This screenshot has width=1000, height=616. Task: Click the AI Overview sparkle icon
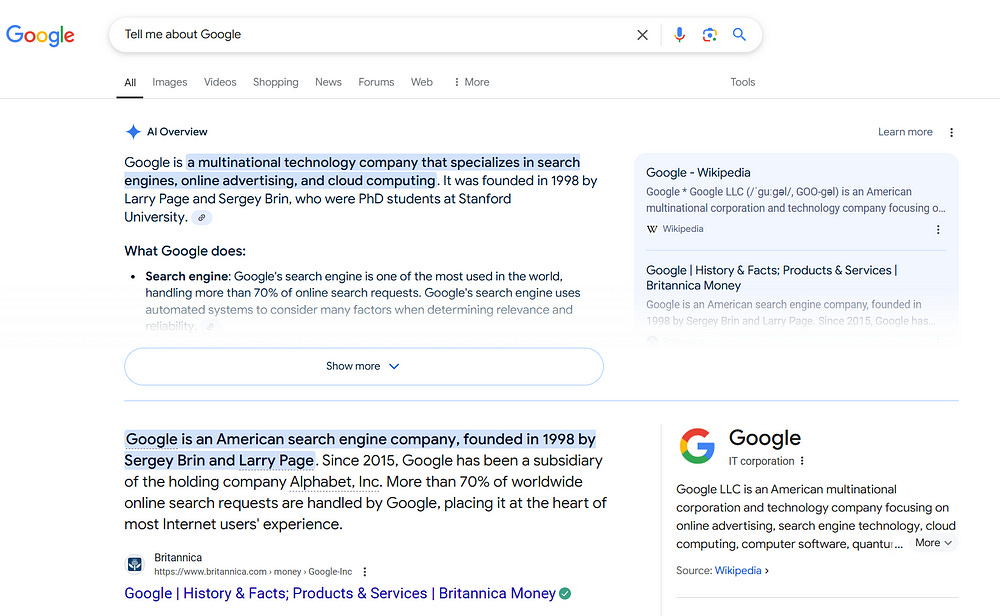133,132
